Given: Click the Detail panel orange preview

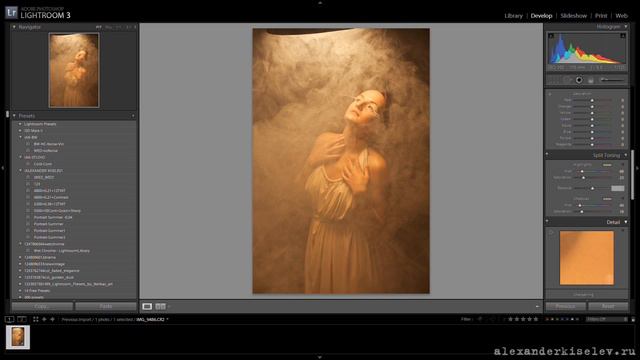Looking at the screenshot, I should pos(587,258).
